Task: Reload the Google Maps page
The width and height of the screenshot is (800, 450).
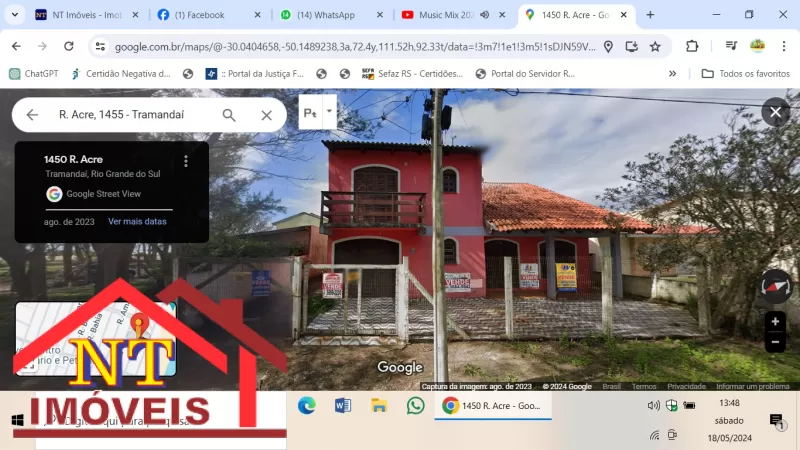Action: [69, 46]
